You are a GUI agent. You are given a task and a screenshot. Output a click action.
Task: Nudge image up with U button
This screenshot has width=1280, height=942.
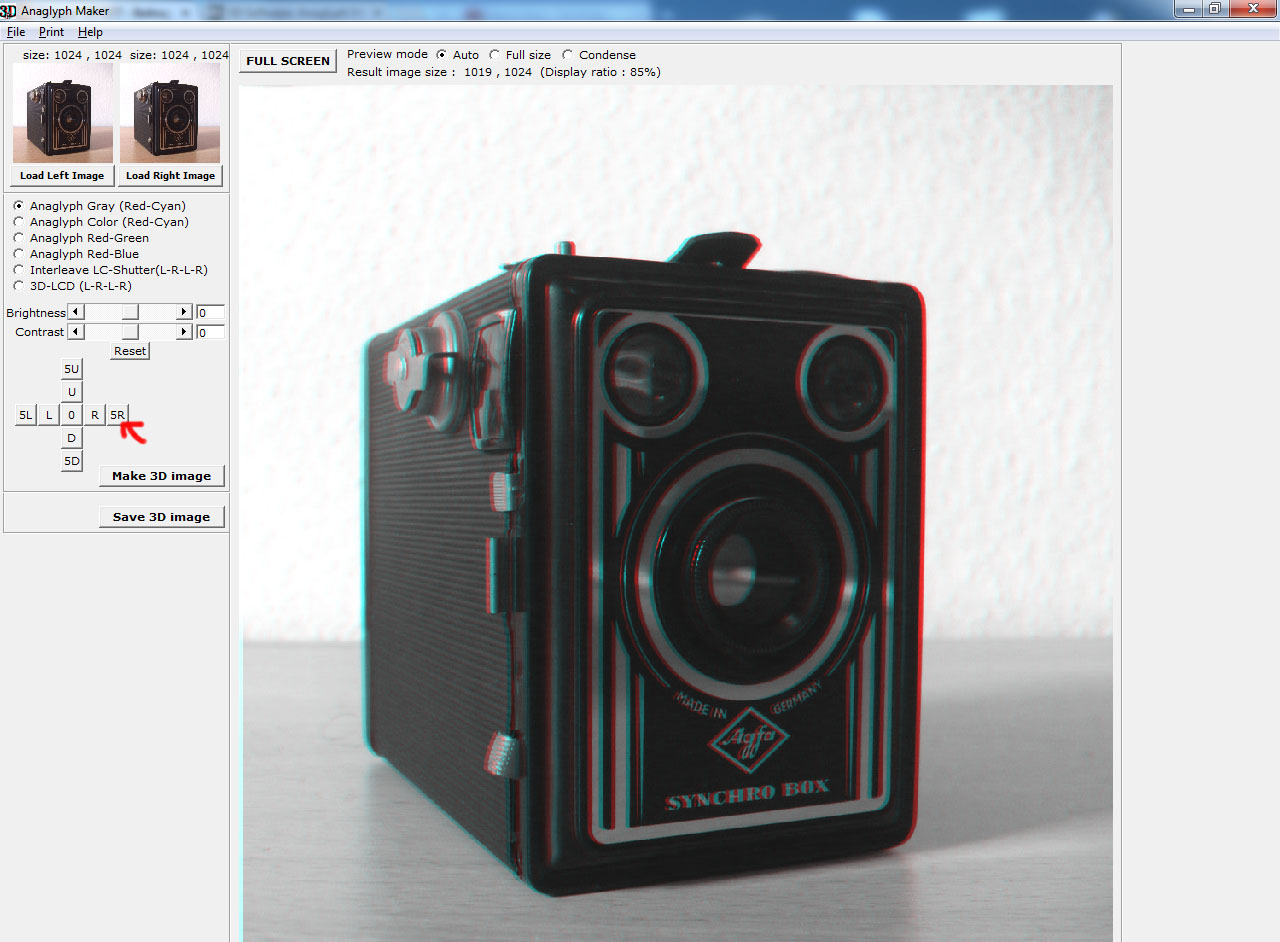(x=71, y=392)
